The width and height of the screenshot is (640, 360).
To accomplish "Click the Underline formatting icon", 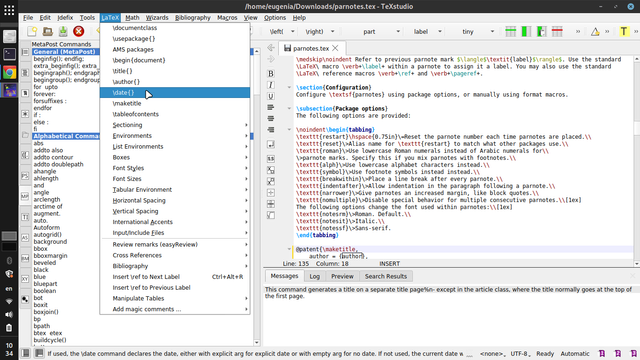I will [271, 96].
